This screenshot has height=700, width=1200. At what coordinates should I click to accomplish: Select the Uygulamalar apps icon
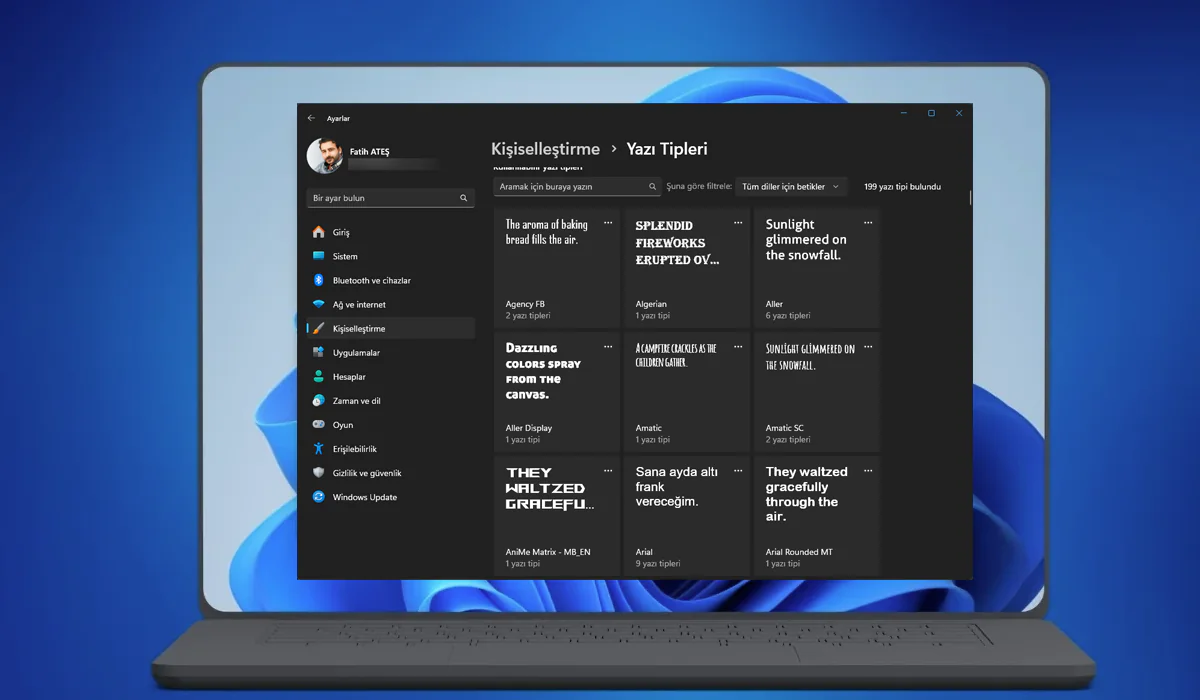(x=318, y=352)
